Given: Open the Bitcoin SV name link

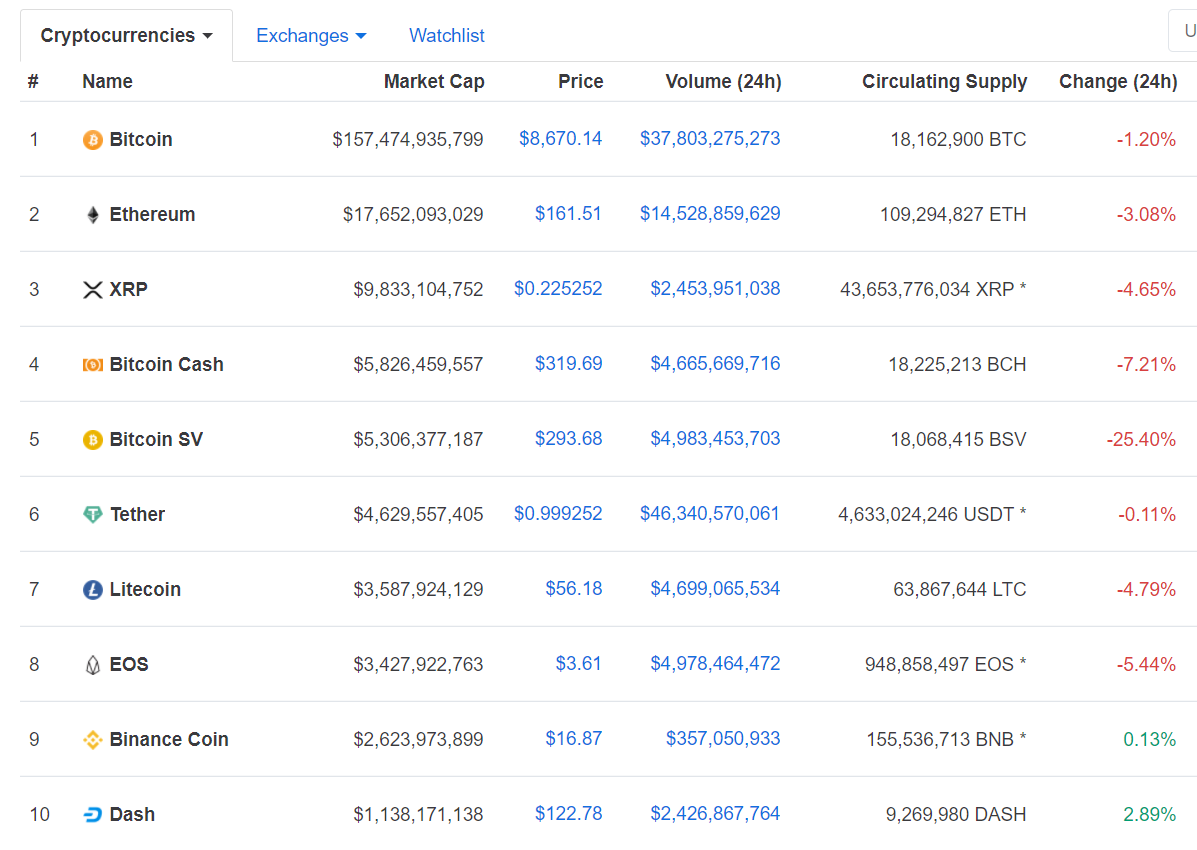Looking at the screenshot, I should click(x=156, y=440).
